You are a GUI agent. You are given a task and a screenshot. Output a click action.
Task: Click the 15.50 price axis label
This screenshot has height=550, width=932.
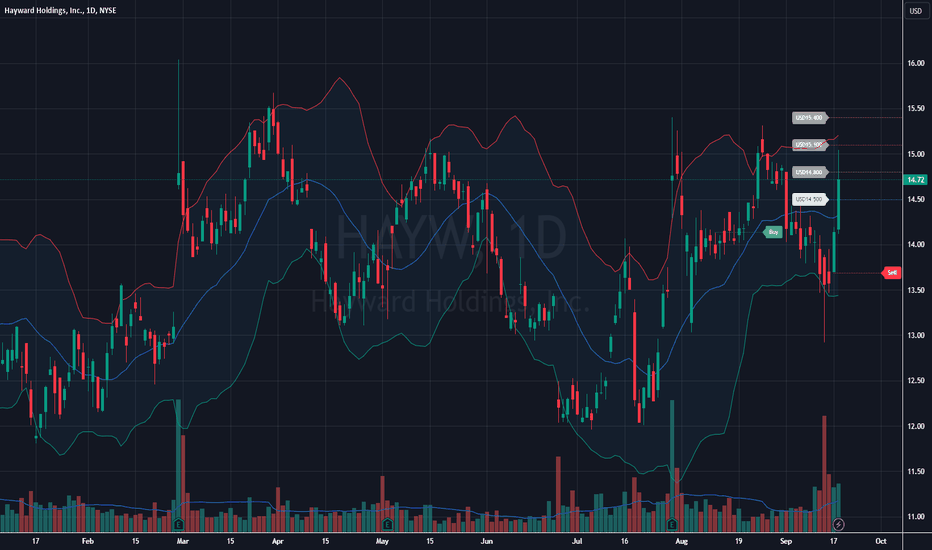point(915,108)
